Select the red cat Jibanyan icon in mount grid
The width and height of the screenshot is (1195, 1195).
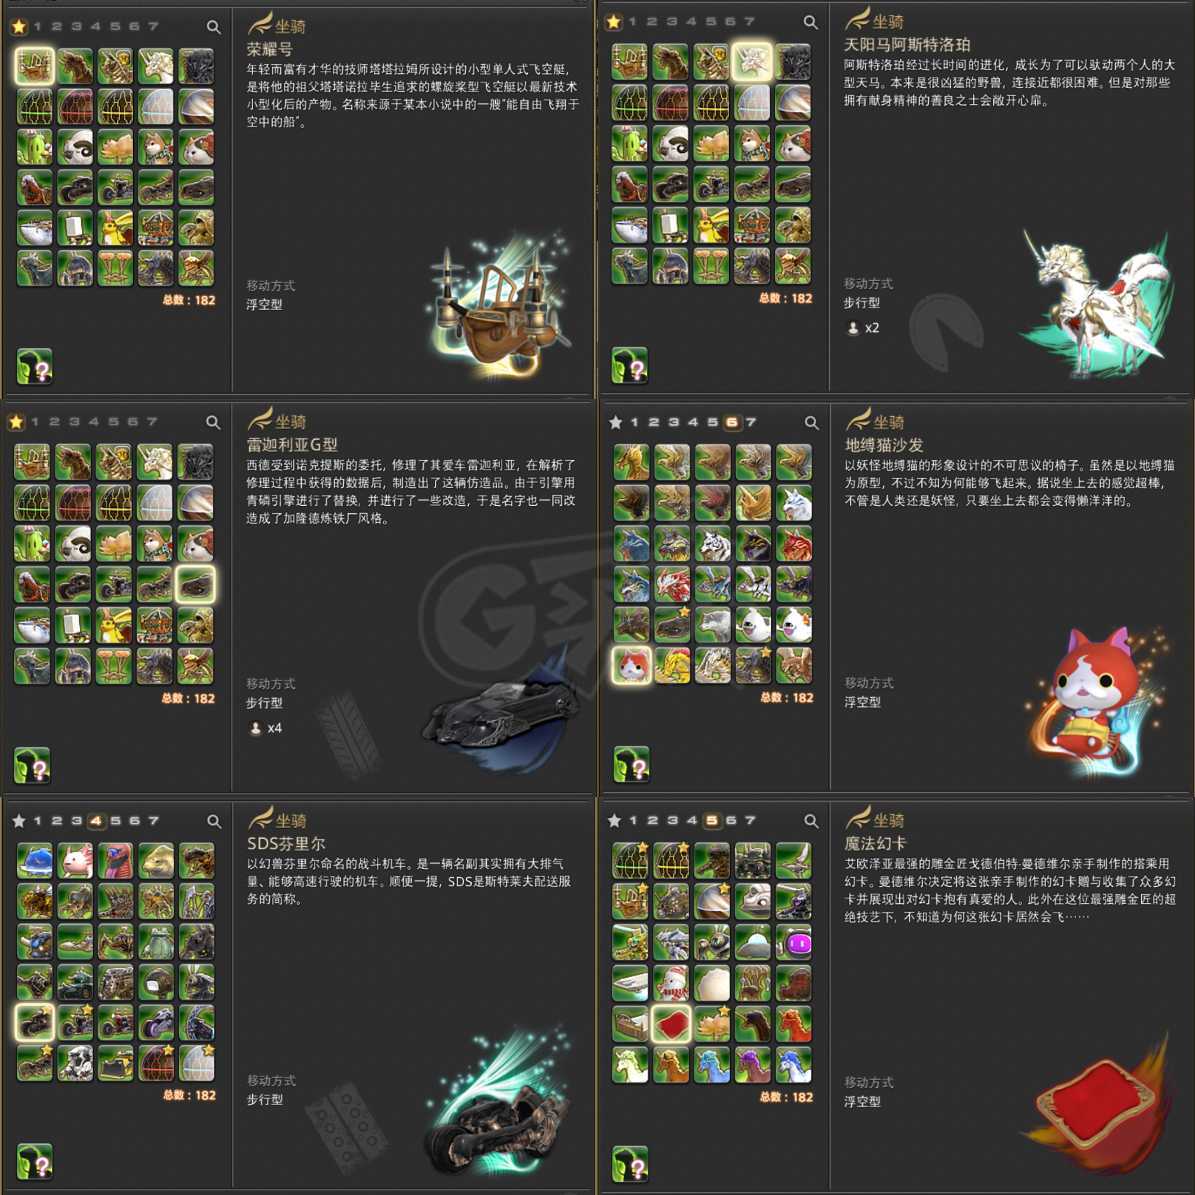click(x=632, y=665)
